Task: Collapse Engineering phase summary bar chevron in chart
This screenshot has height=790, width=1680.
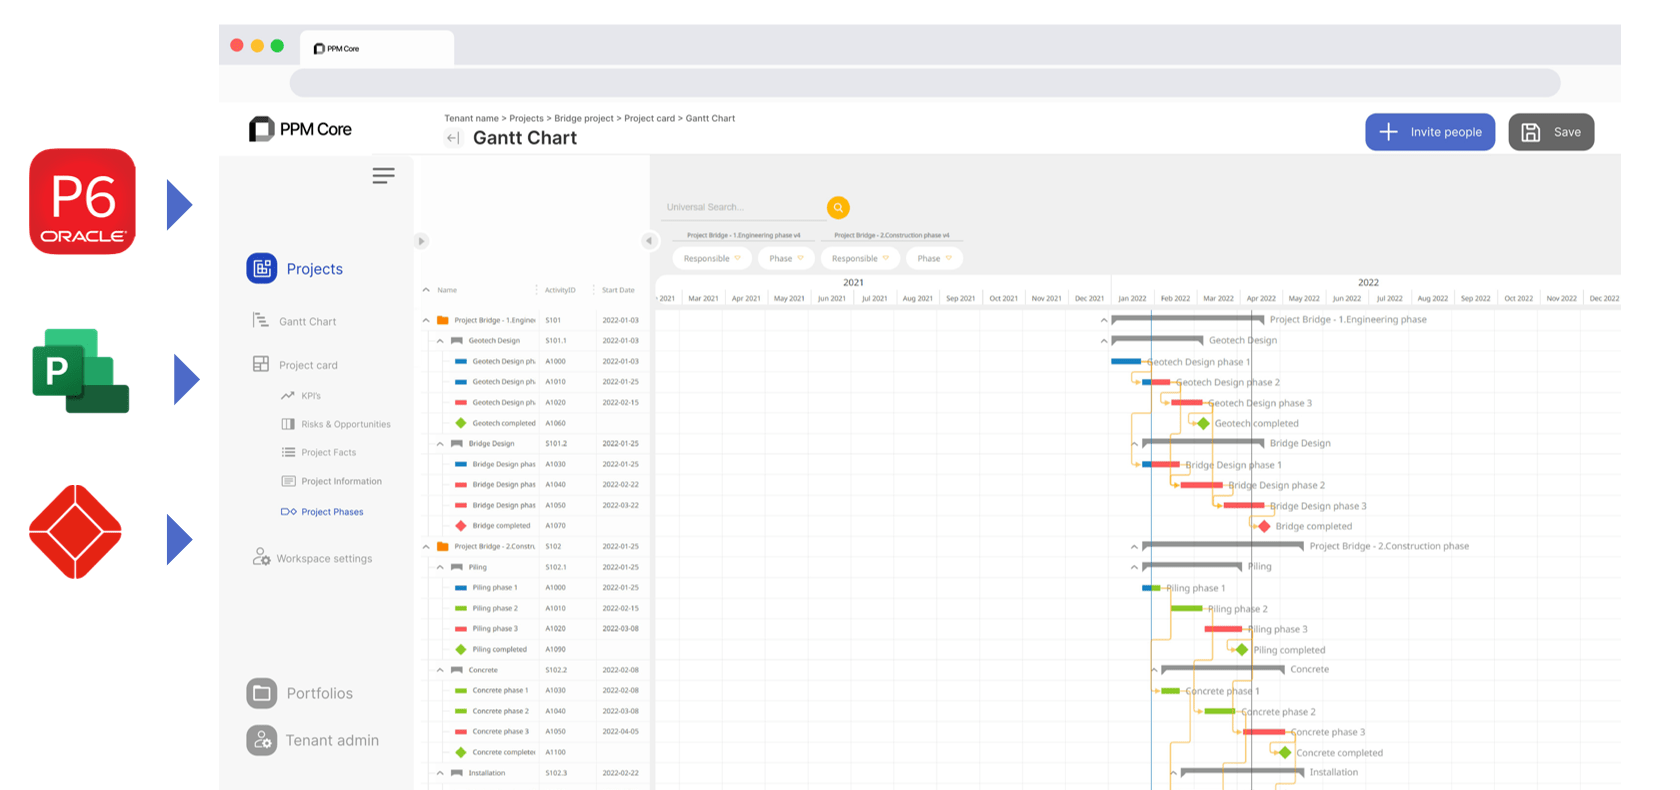Action: click(x=1104, y=321)
